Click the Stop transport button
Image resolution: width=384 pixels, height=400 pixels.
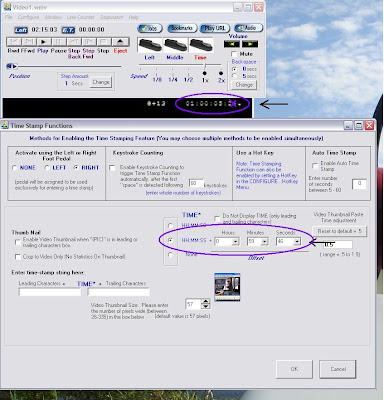pyautogui.click(x=104, y=42)
